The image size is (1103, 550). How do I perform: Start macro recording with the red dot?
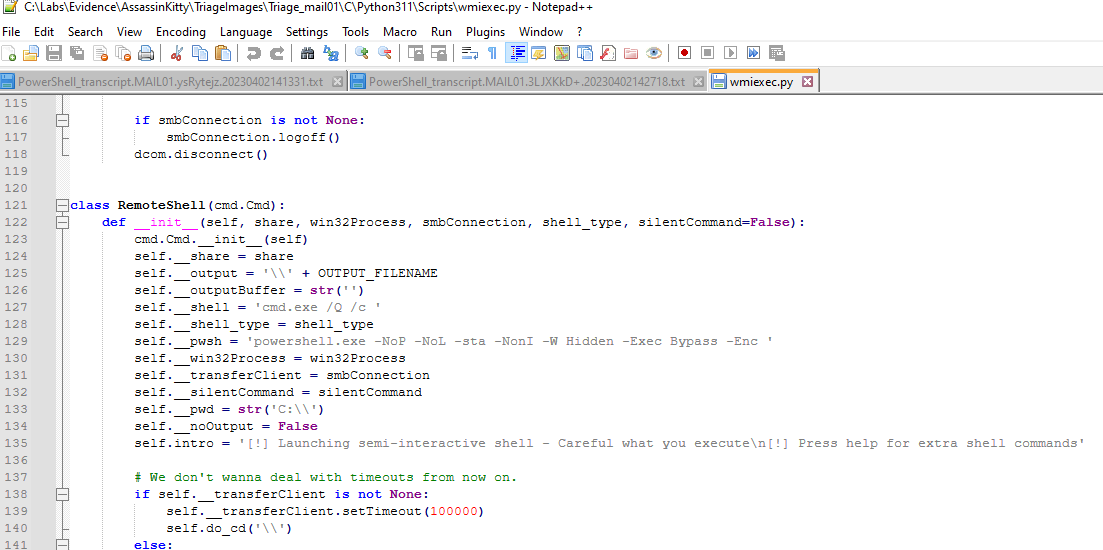684,53
